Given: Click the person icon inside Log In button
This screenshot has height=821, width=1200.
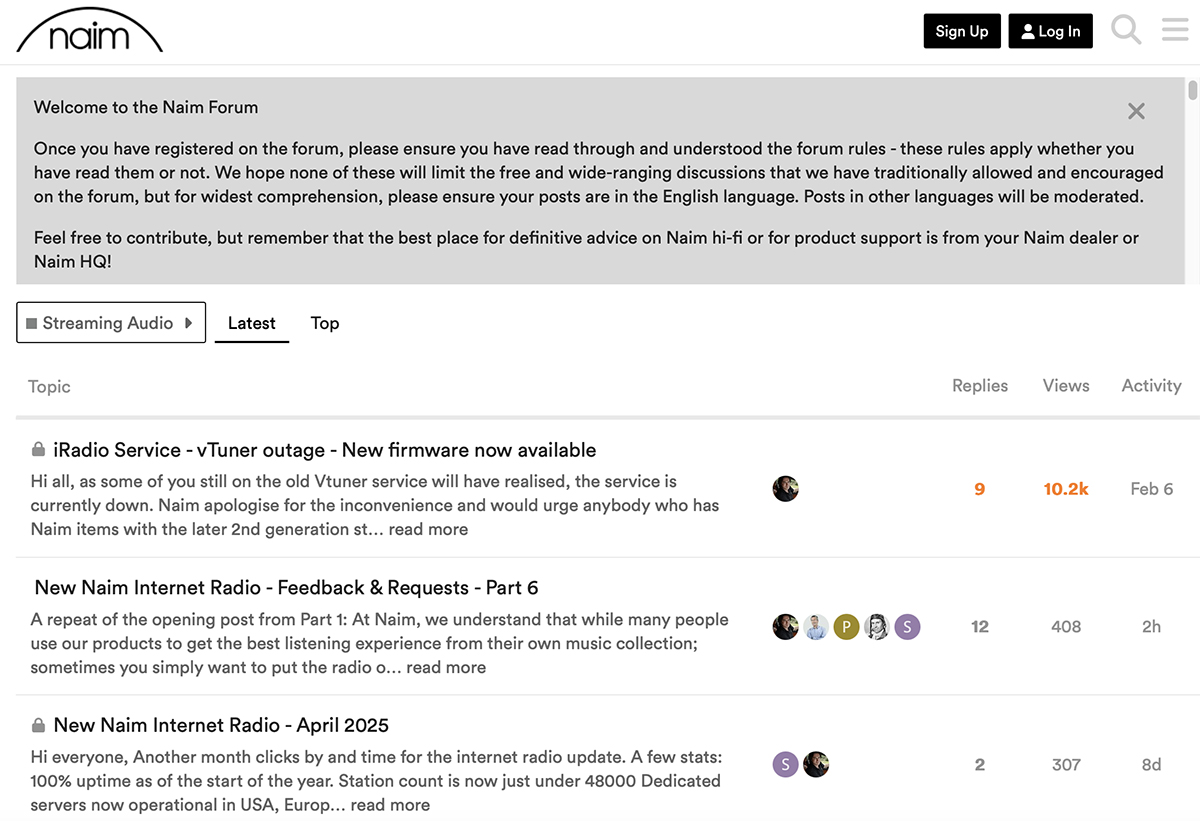Looking at the screenshot, I should click(x=1027, y=31).
